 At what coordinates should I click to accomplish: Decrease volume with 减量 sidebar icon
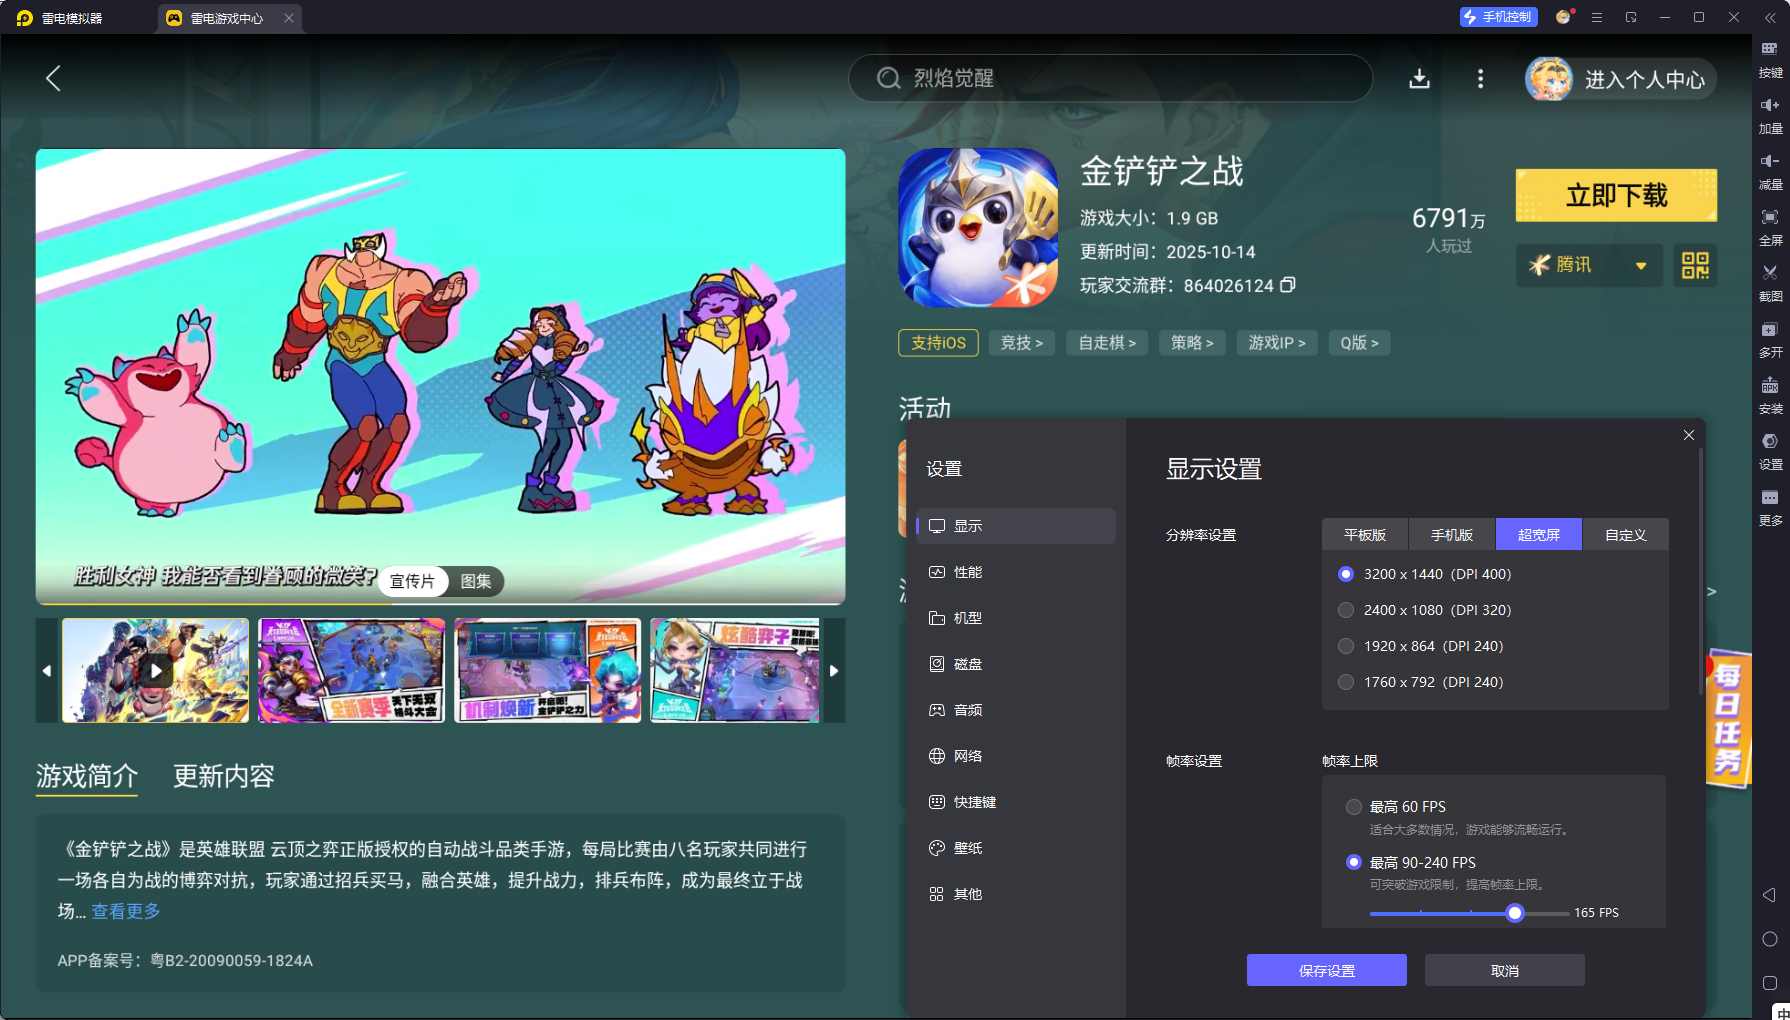point(1770,171)
